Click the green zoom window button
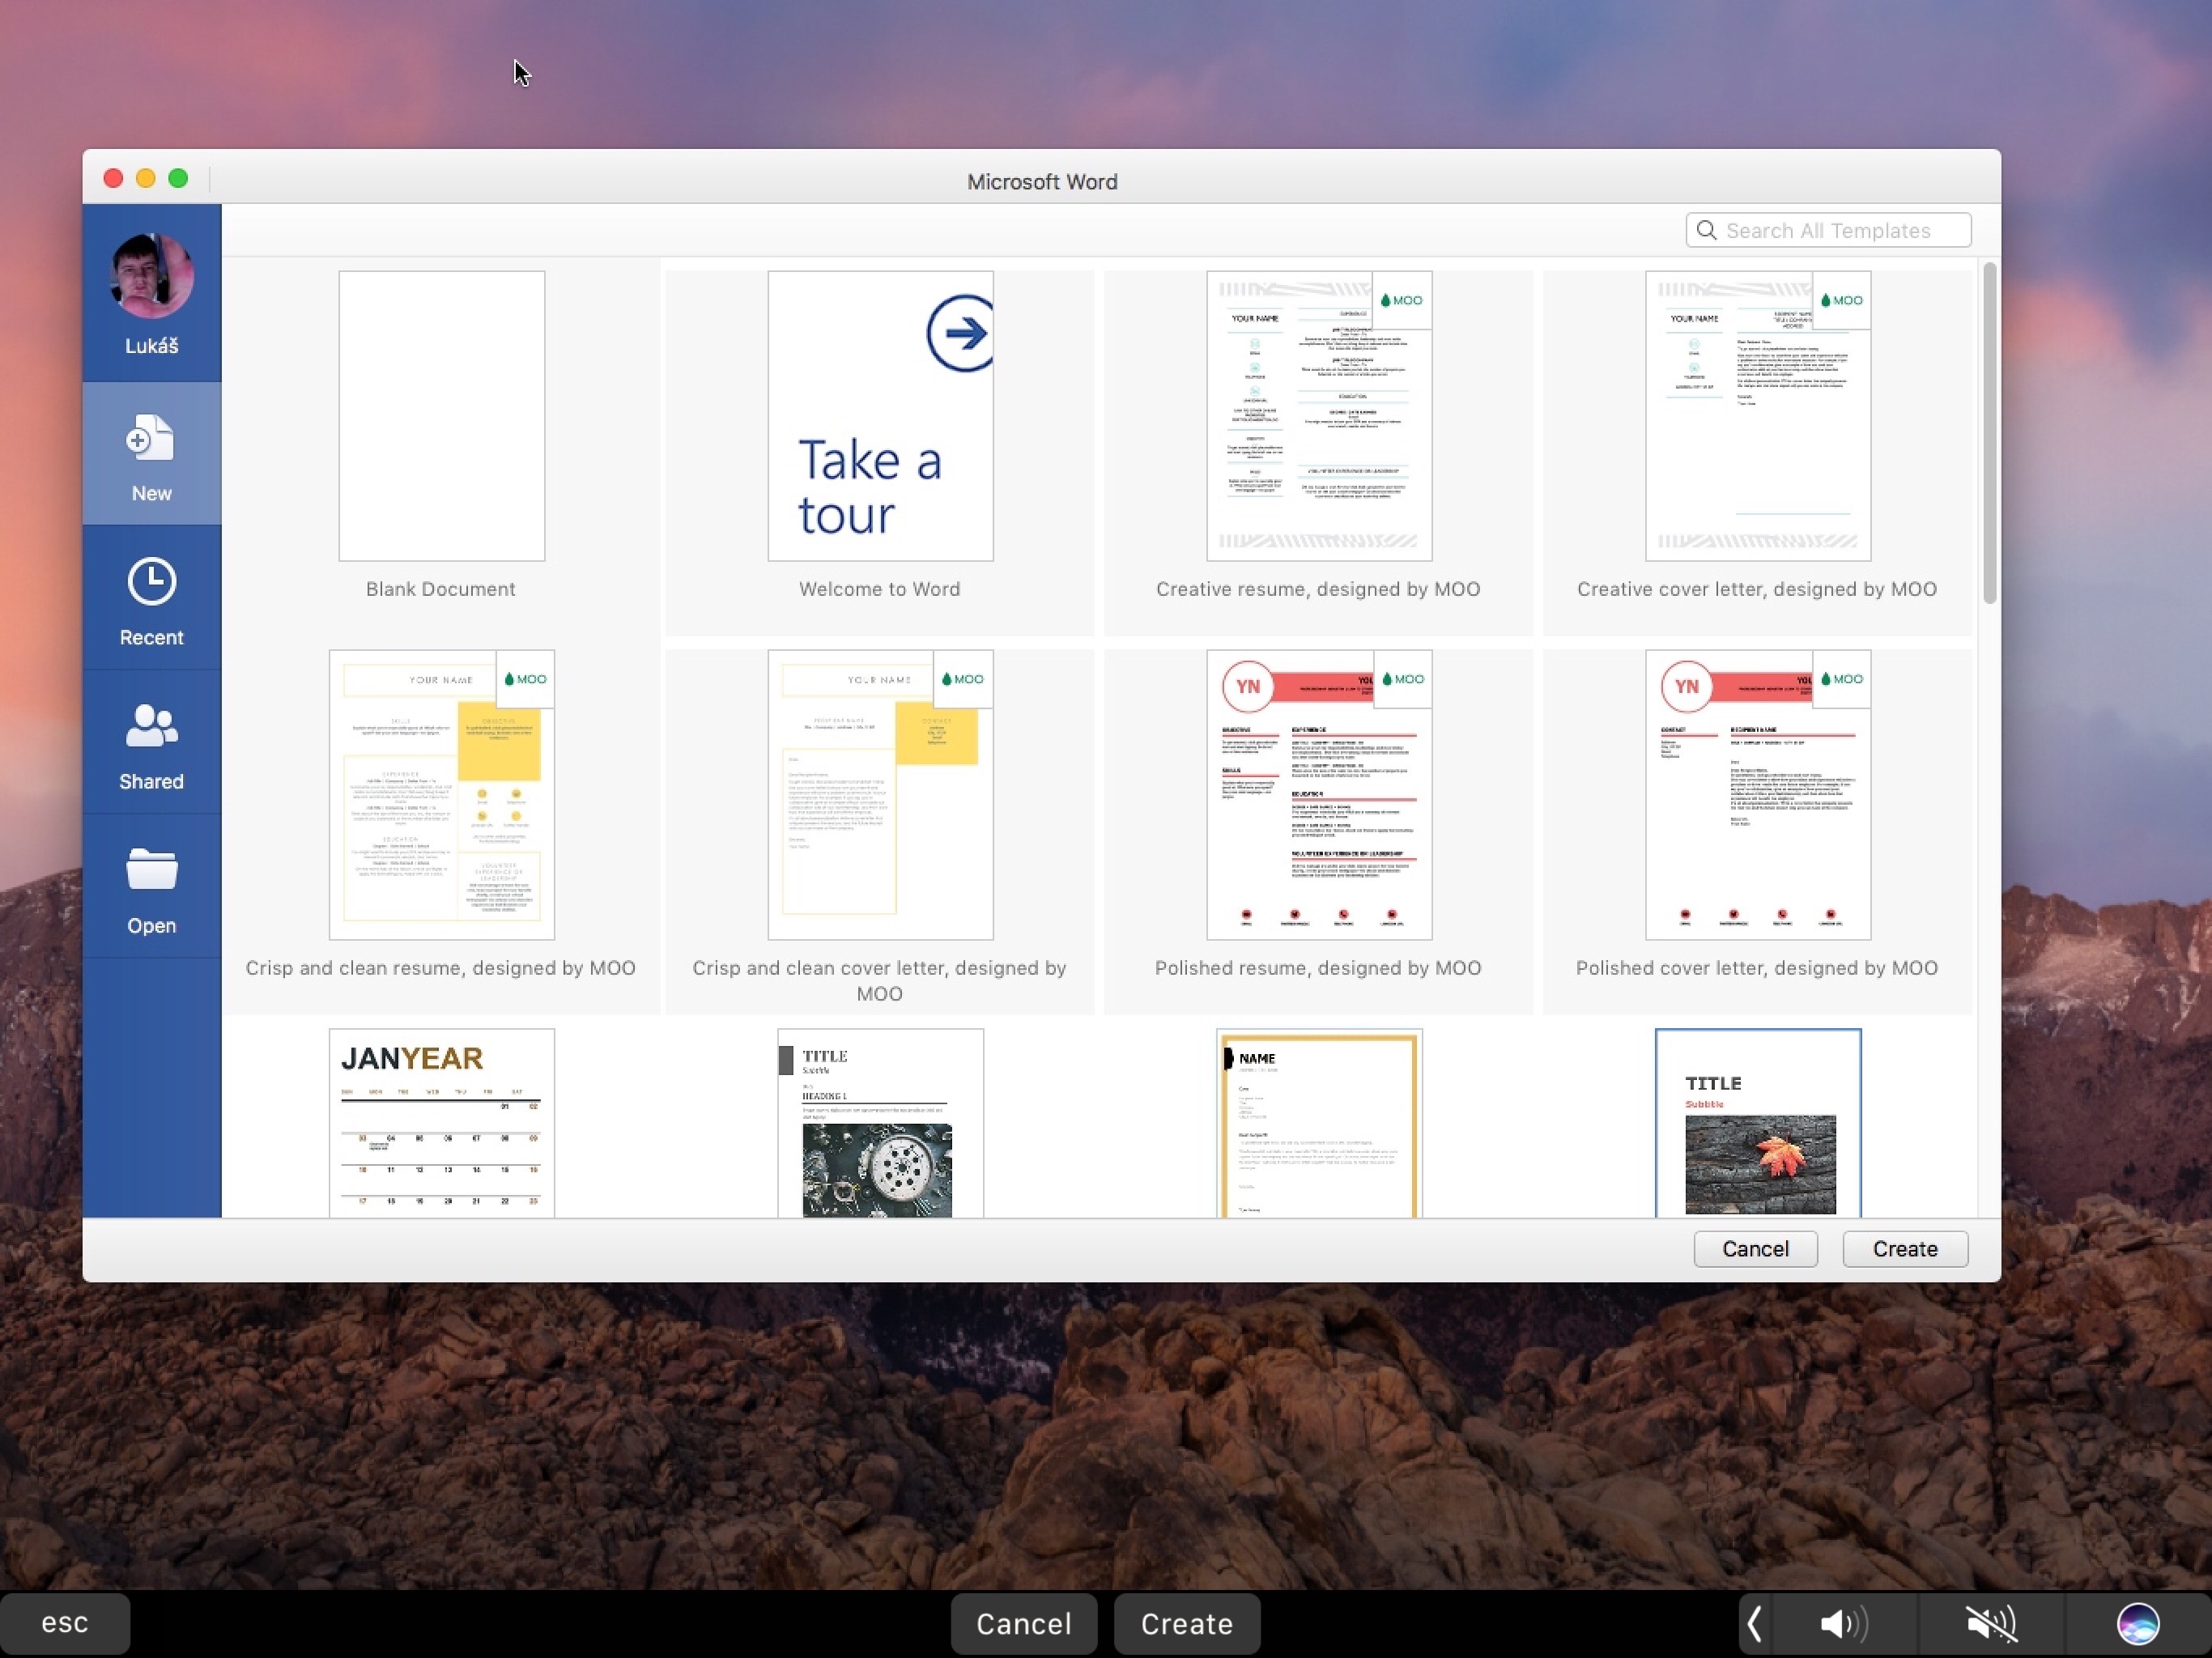 click(x=178, y=178)
